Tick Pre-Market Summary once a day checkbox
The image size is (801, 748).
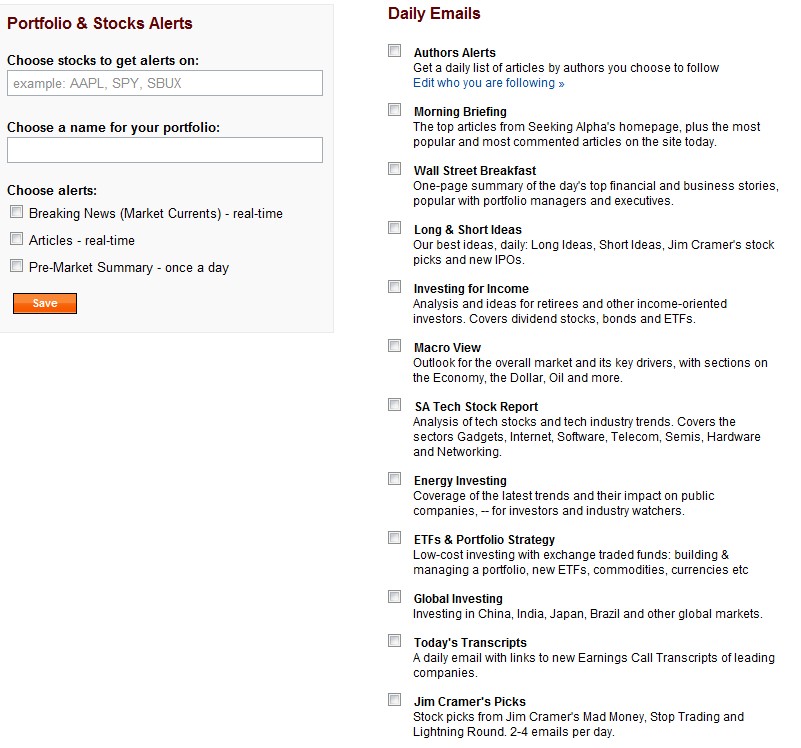click(16, 266)
